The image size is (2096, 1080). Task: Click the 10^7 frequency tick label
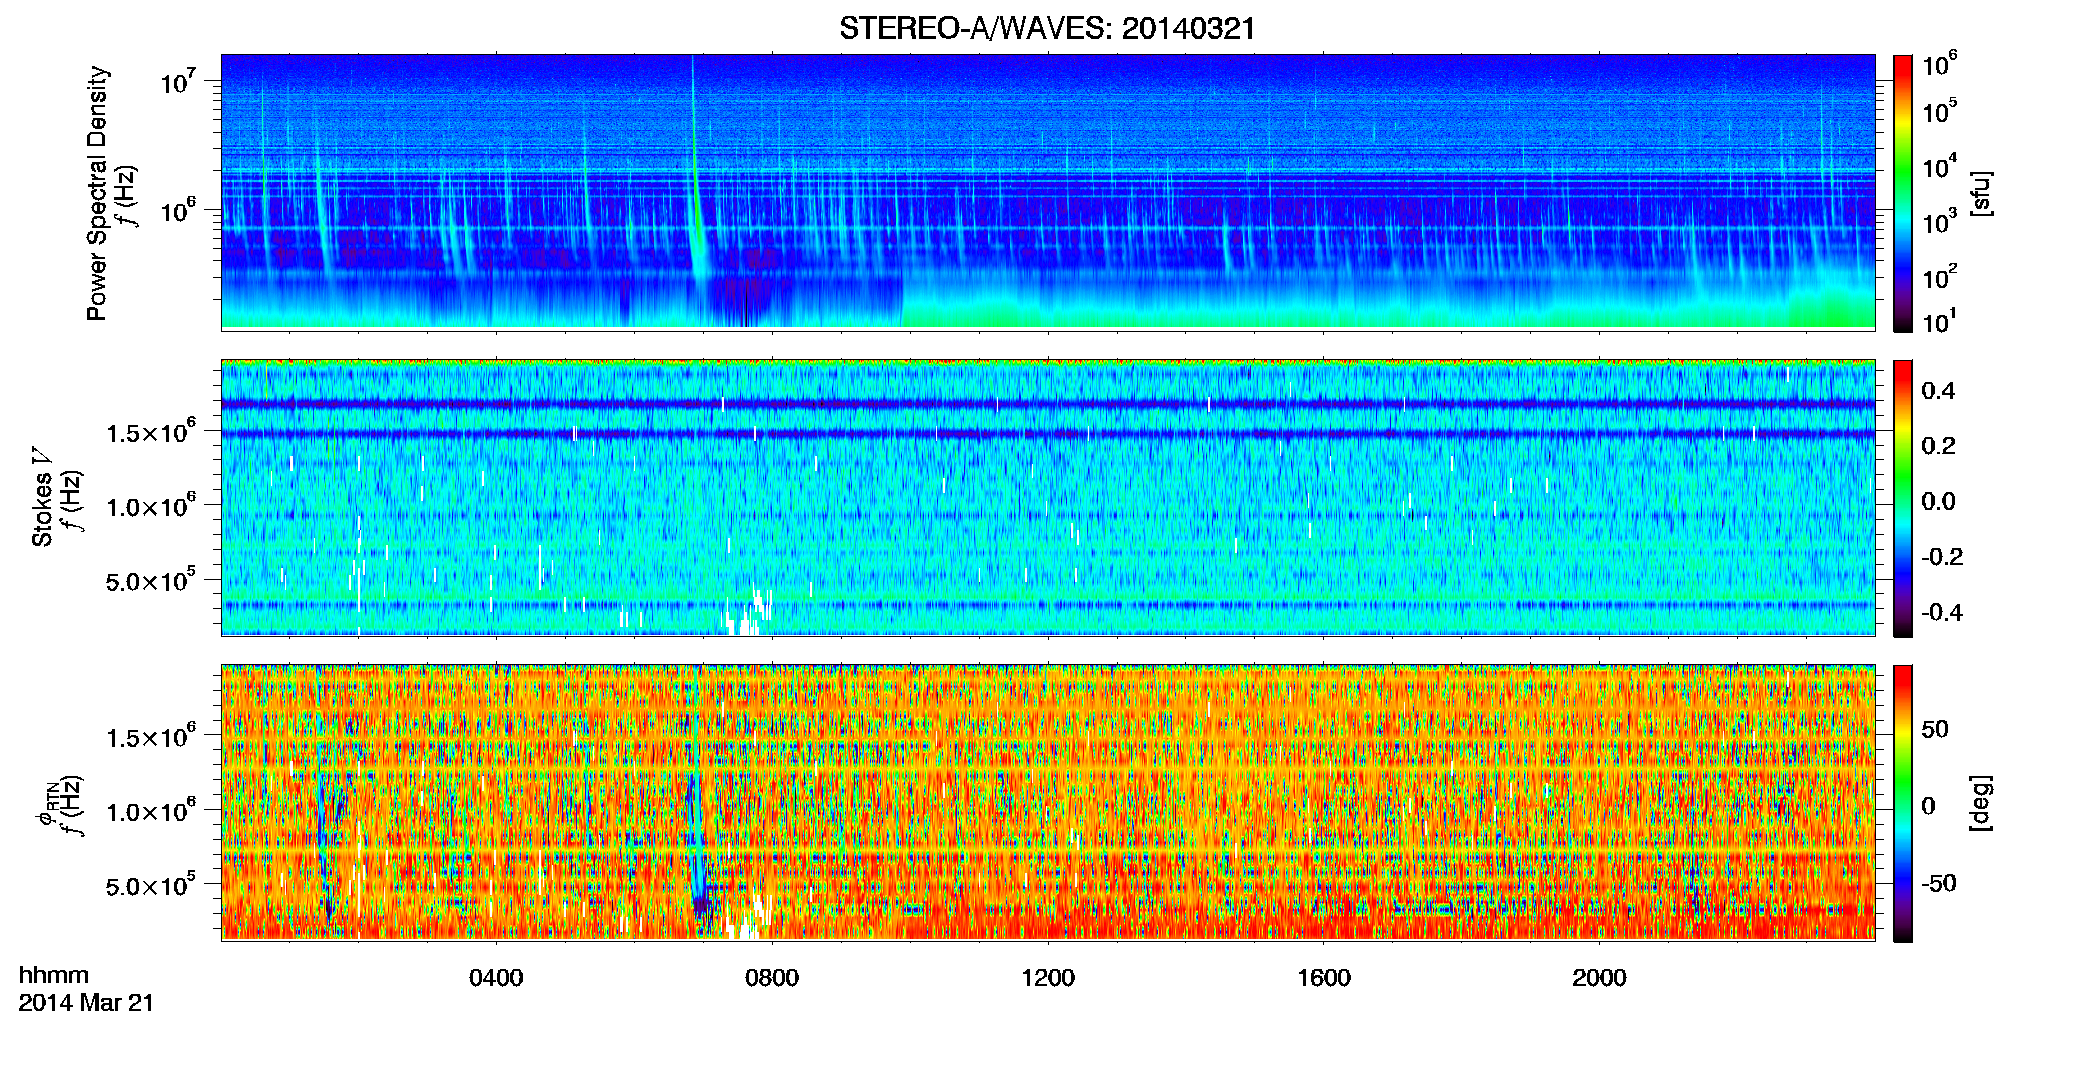tap(179, 80)
